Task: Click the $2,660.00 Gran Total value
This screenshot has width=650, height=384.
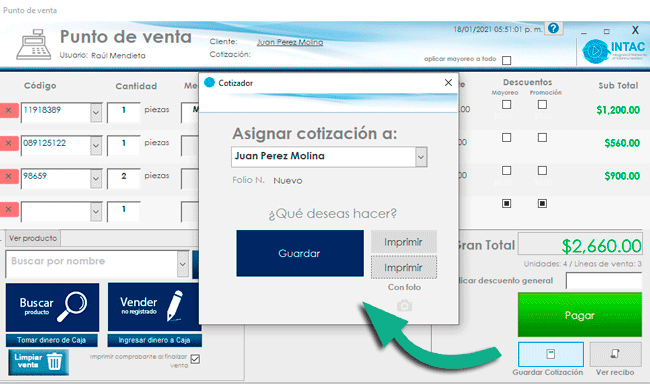Action: (601, 246)
